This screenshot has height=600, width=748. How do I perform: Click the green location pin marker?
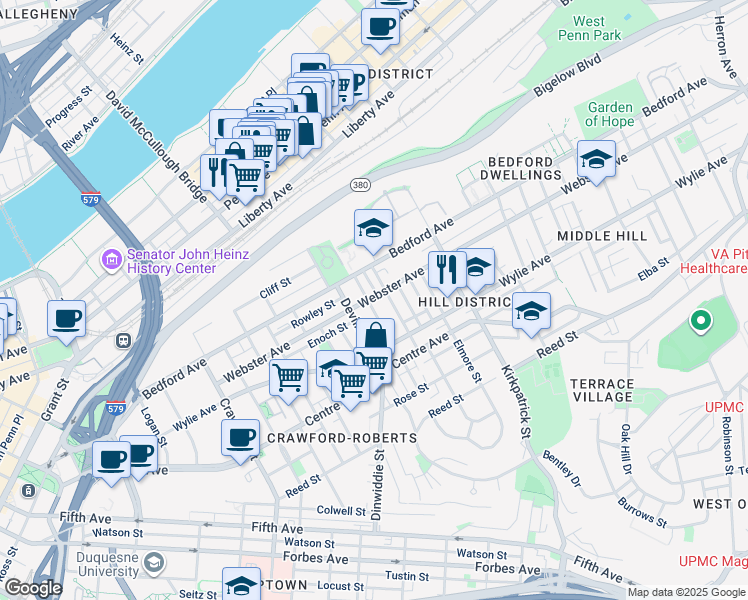[x=700, y=321]
